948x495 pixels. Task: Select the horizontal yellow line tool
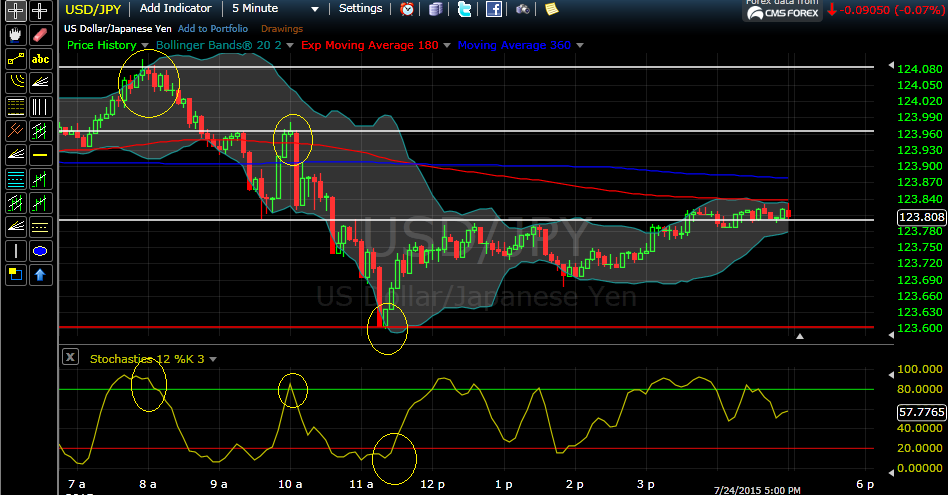click(40, 155)
